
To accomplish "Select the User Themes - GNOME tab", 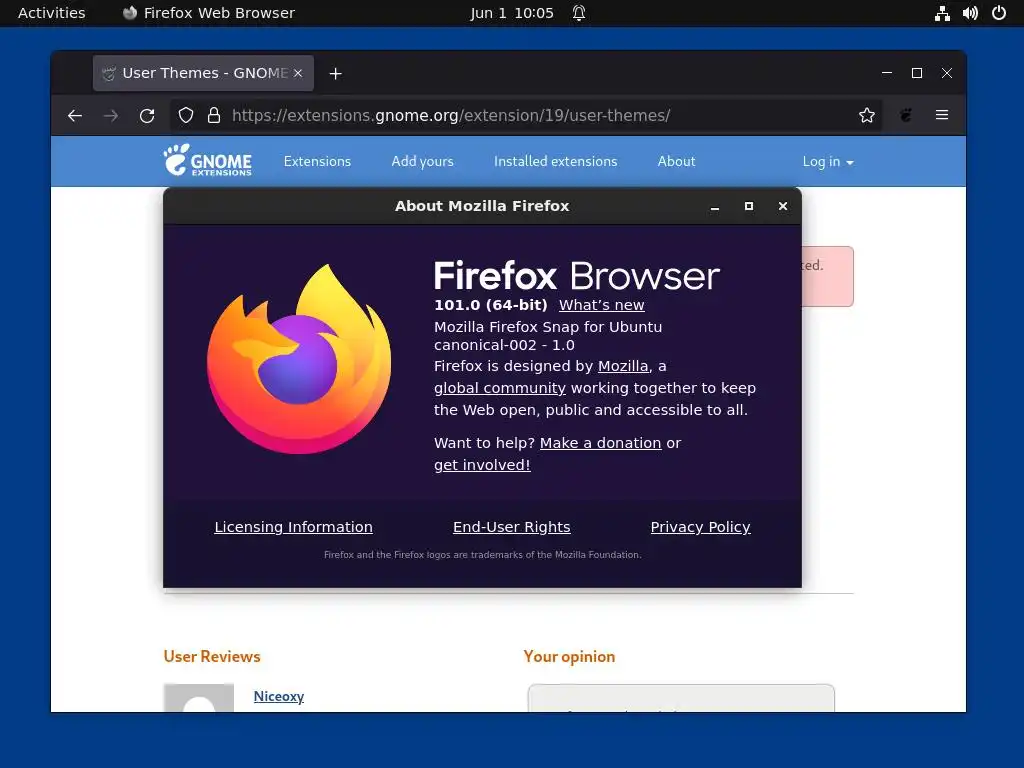I will point(203,73).
